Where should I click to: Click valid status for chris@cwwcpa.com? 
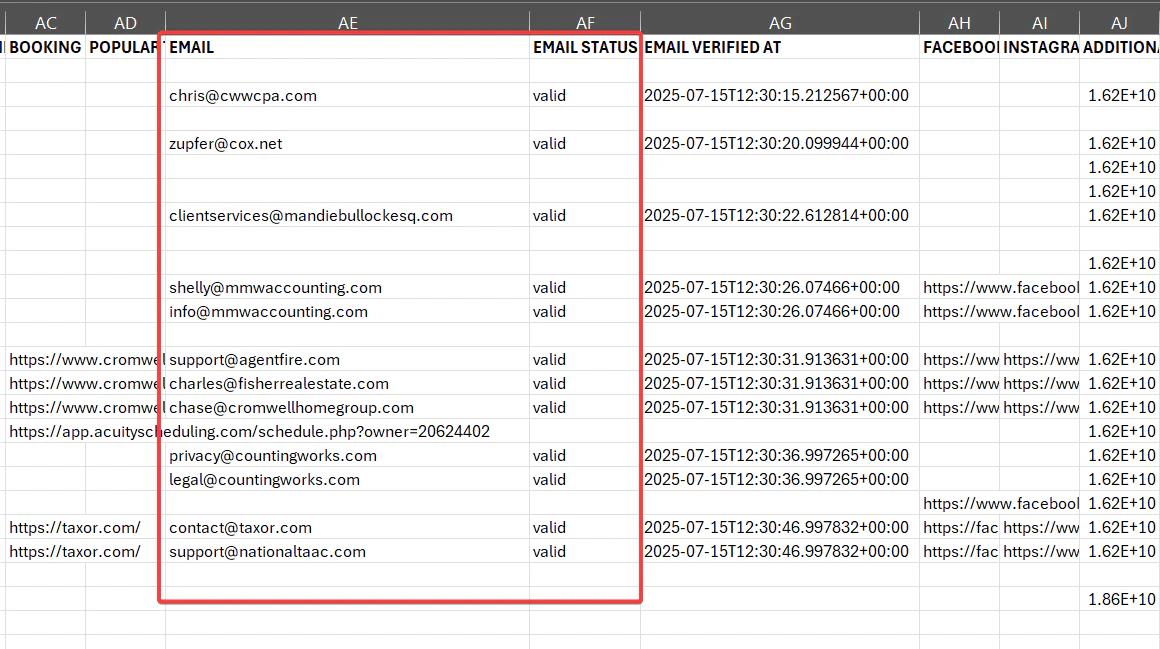585,95
